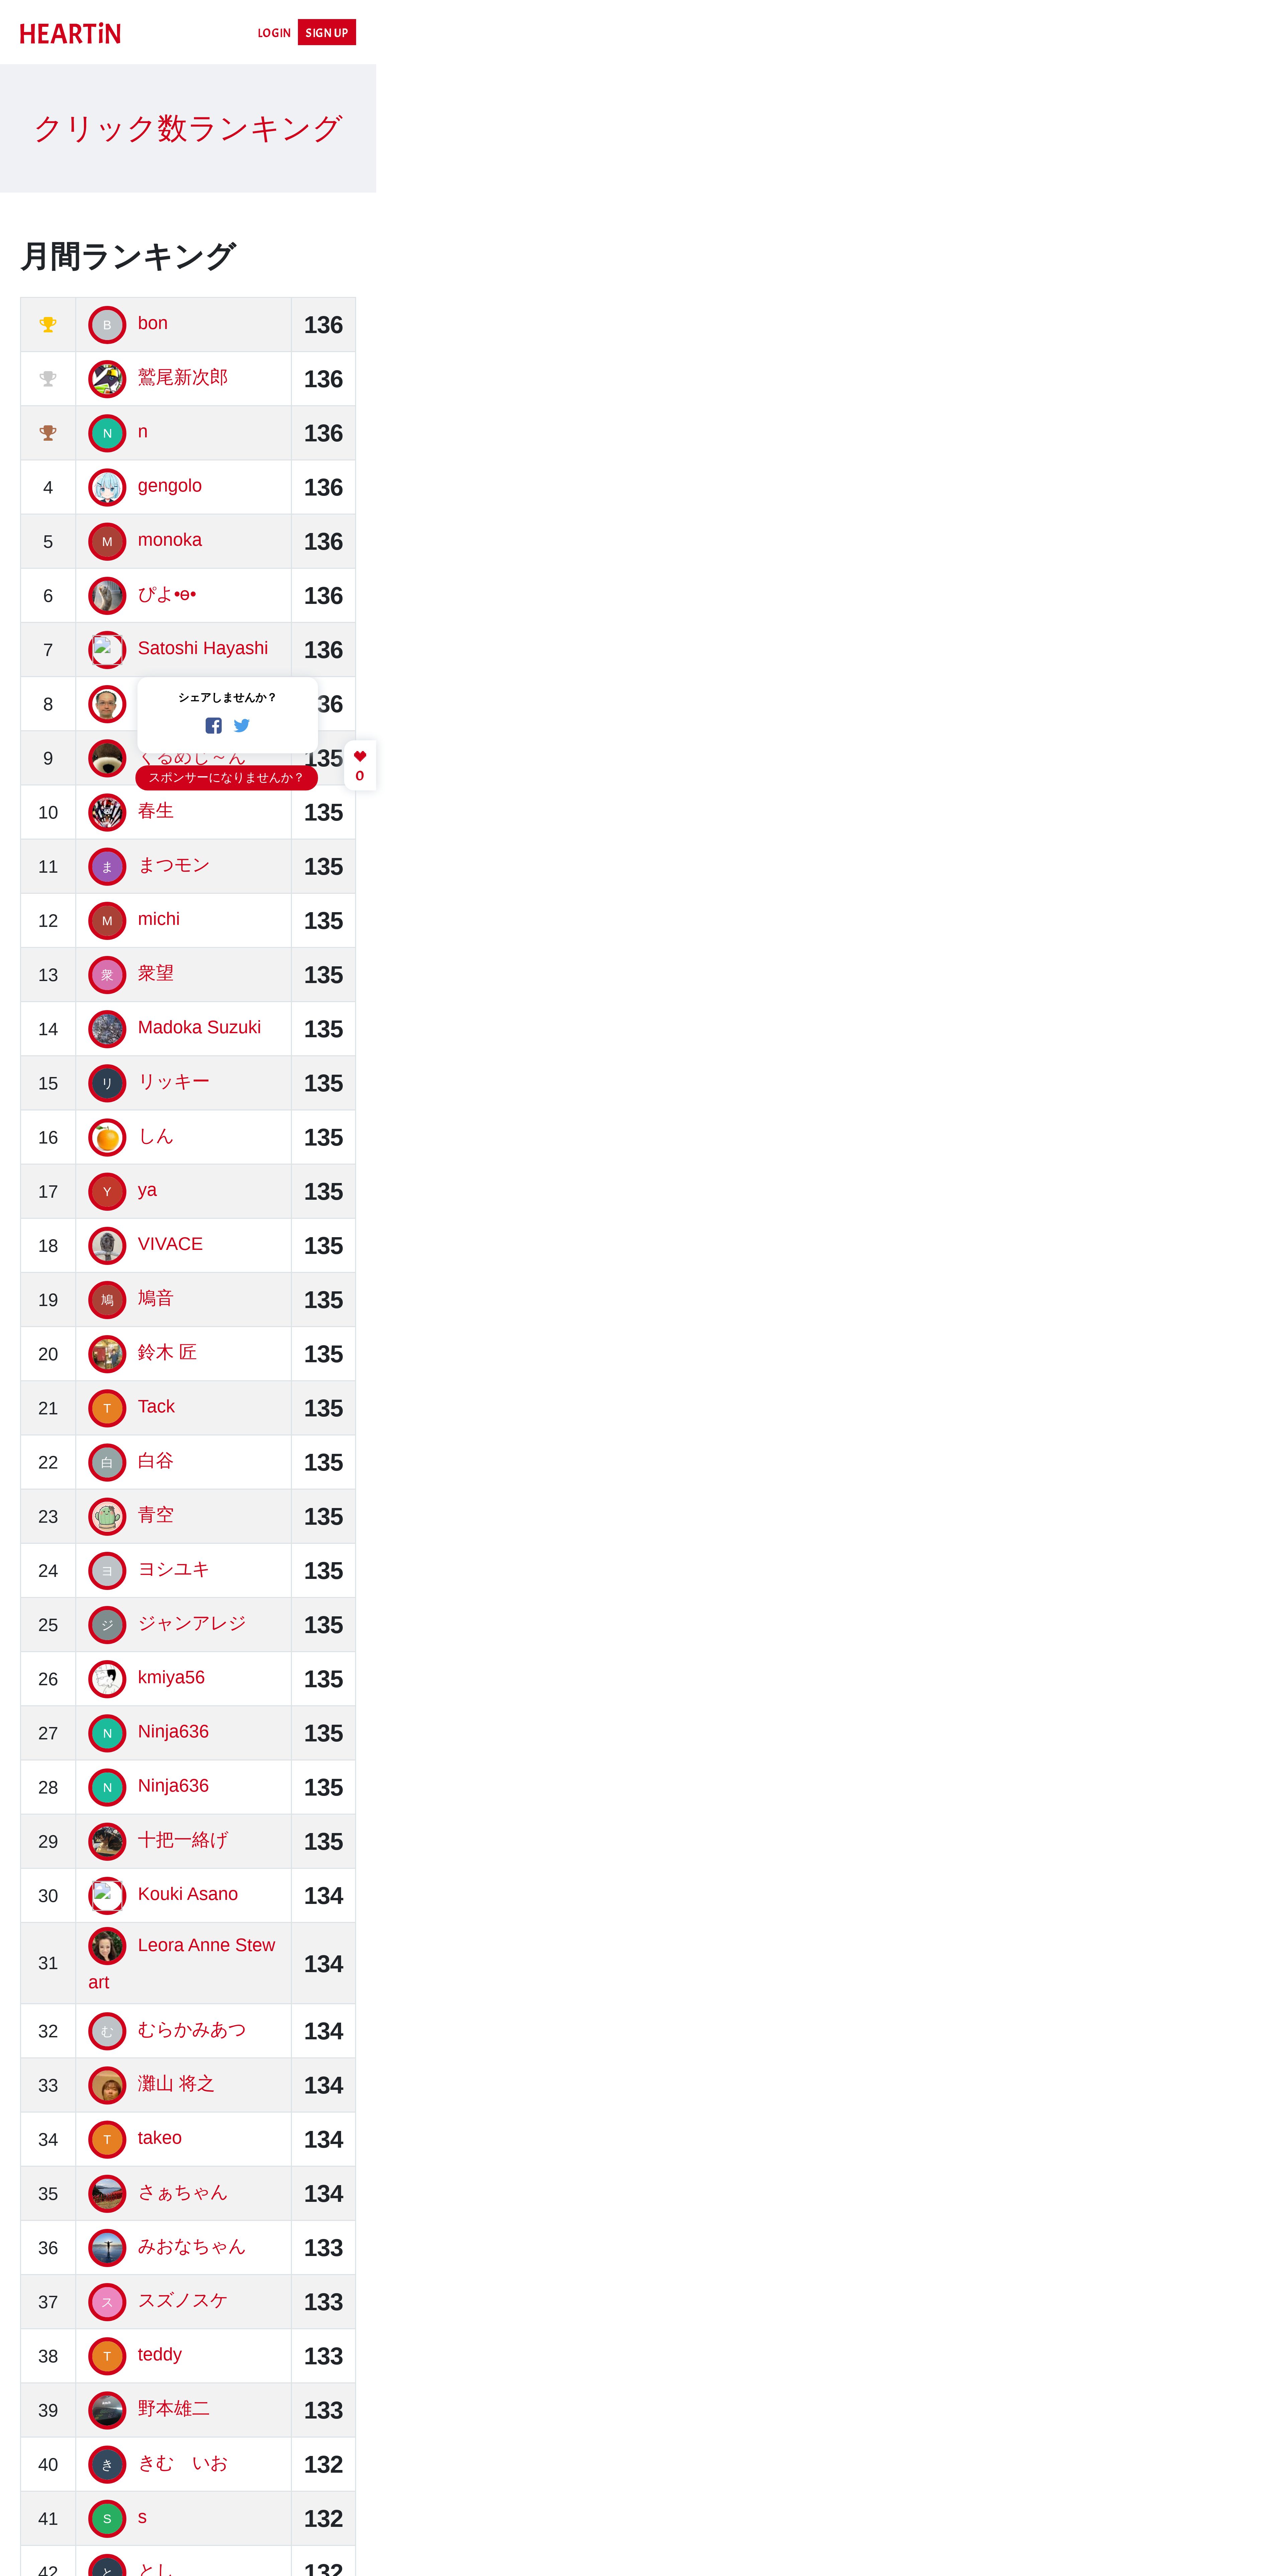
Task: Open kmiya56 profile link
Action: [171, 1677]
